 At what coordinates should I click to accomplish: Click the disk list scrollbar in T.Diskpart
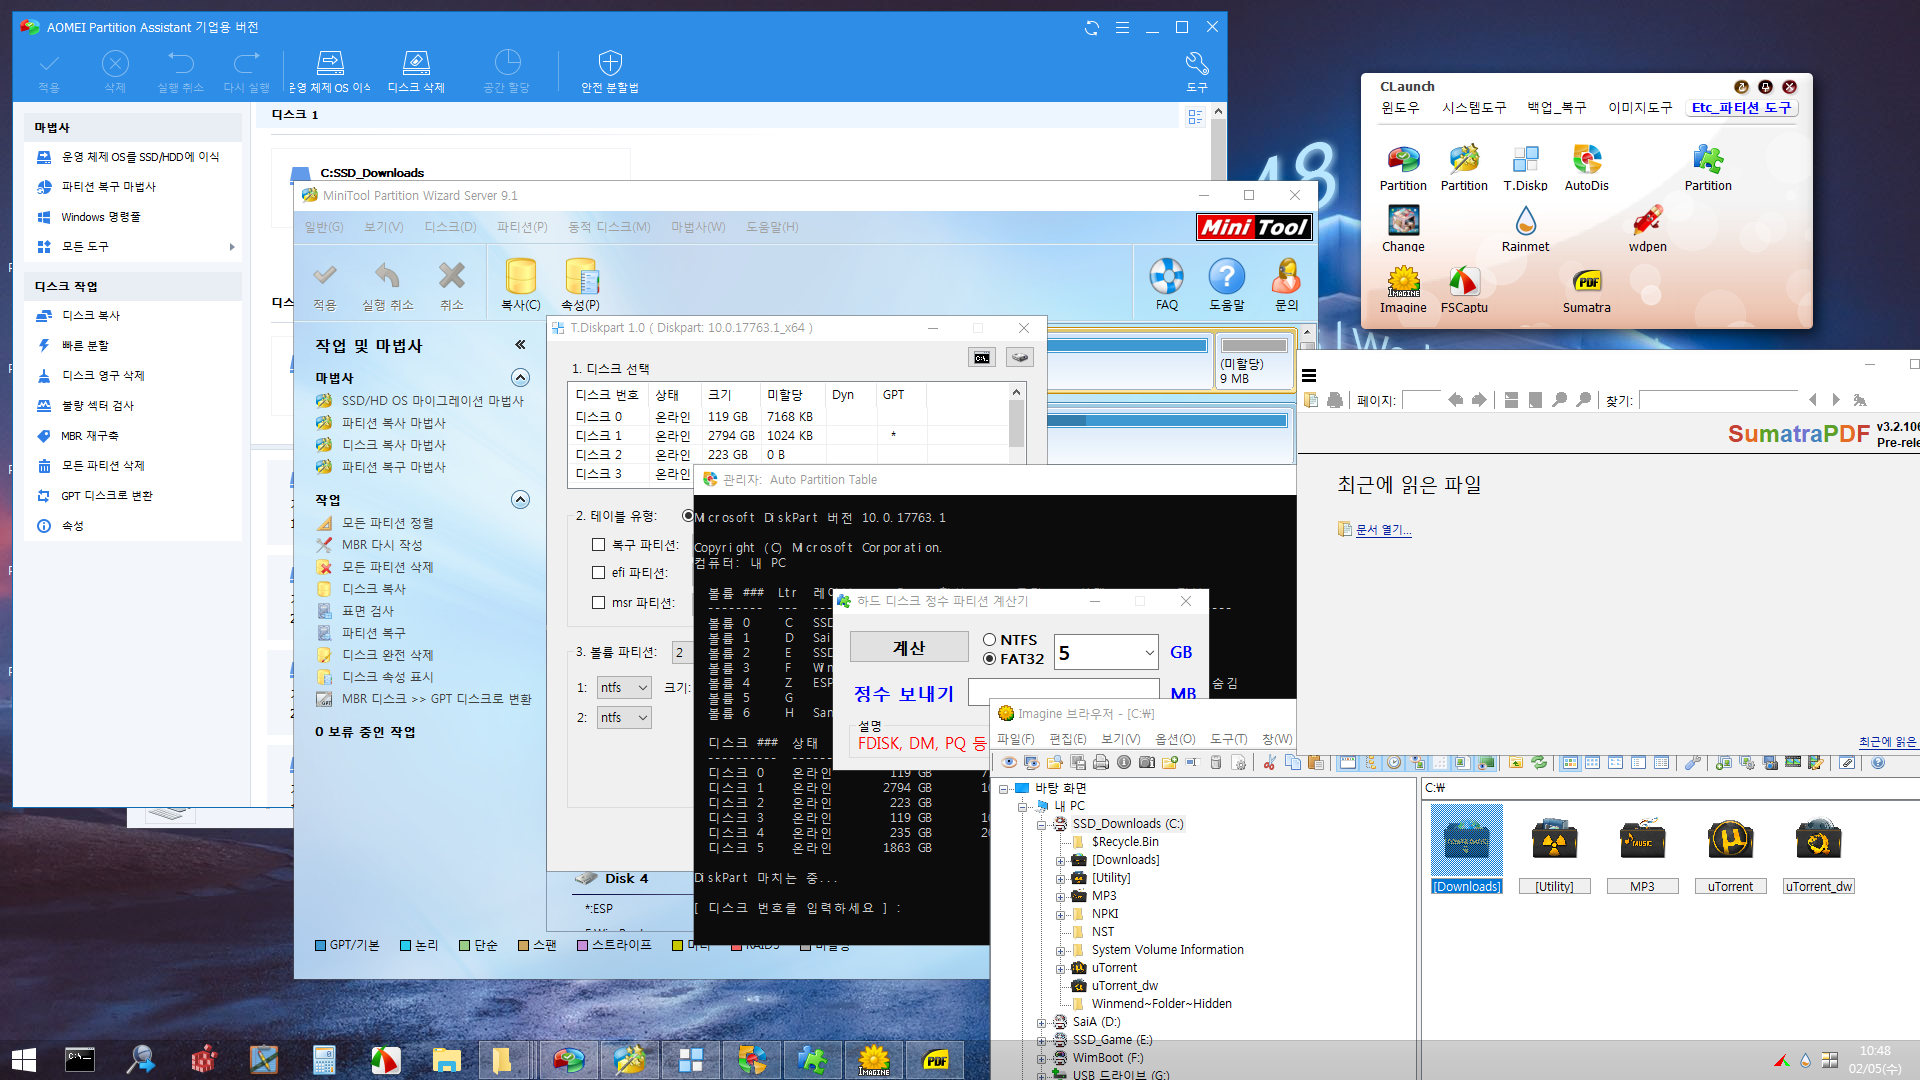click(x=1016, y=425)
